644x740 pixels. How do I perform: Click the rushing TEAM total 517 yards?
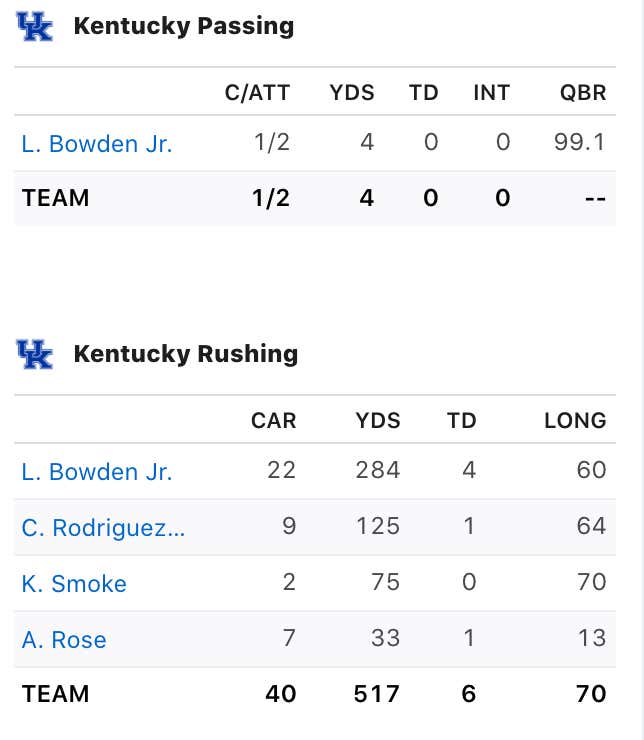(377, 694)
